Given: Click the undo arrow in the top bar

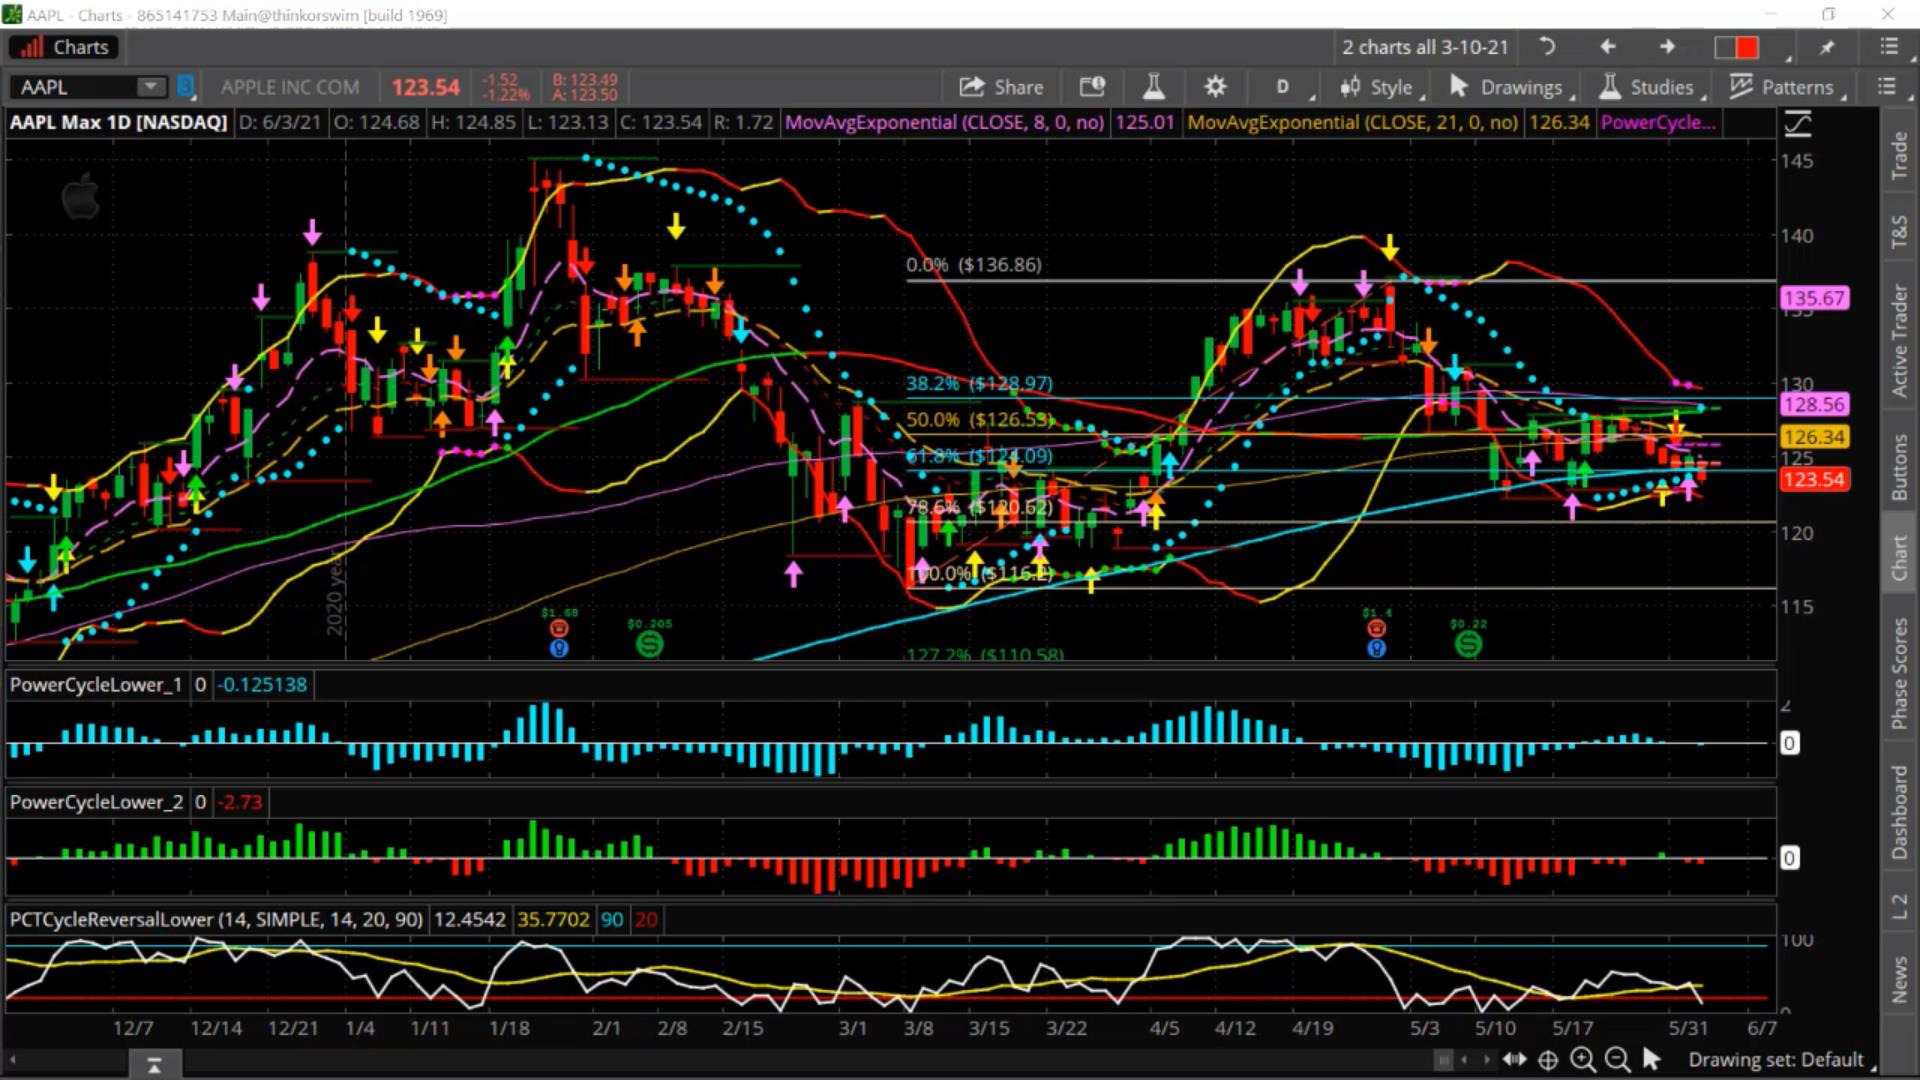Looking at the screenshot, I should 1546,47.
